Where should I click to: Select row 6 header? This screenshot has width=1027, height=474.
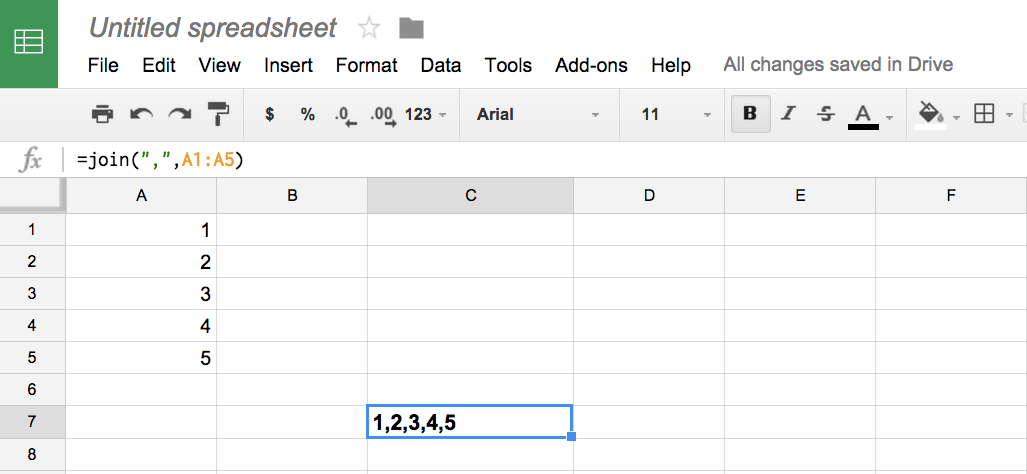pyautogui.click(x=33, y=390)
